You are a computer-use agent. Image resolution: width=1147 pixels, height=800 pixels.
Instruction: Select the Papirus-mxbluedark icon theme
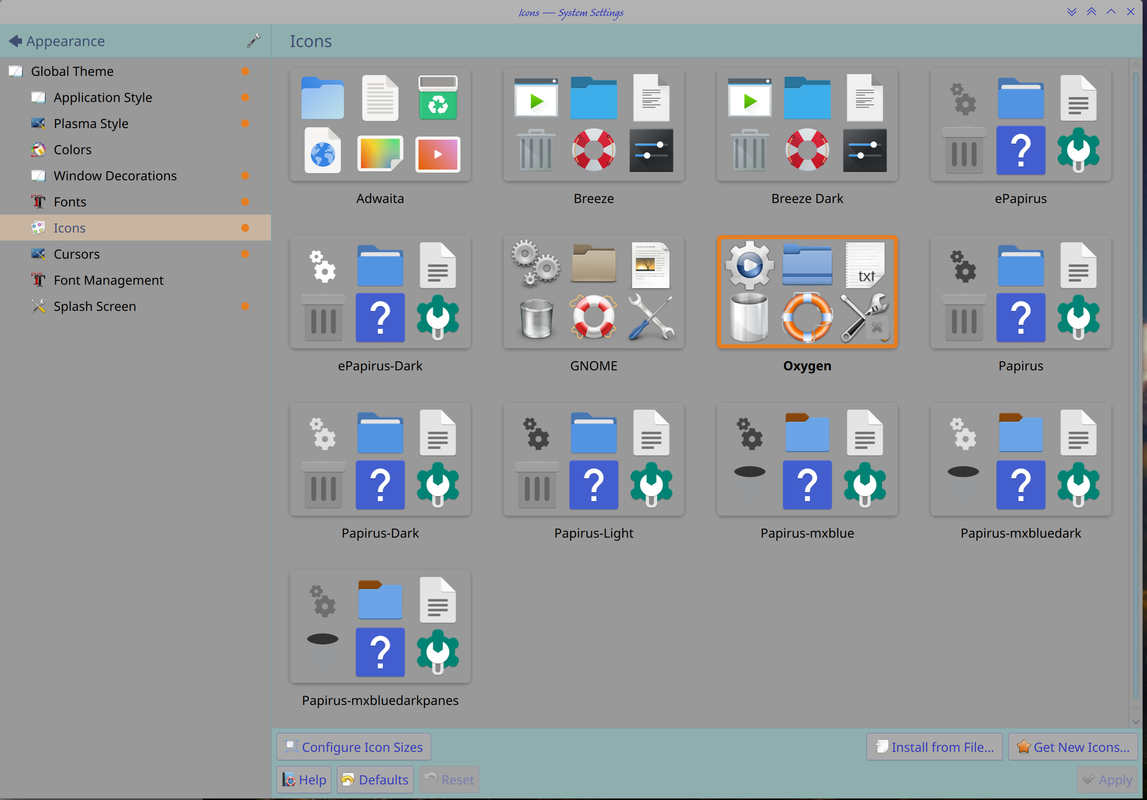(1020, 460)
